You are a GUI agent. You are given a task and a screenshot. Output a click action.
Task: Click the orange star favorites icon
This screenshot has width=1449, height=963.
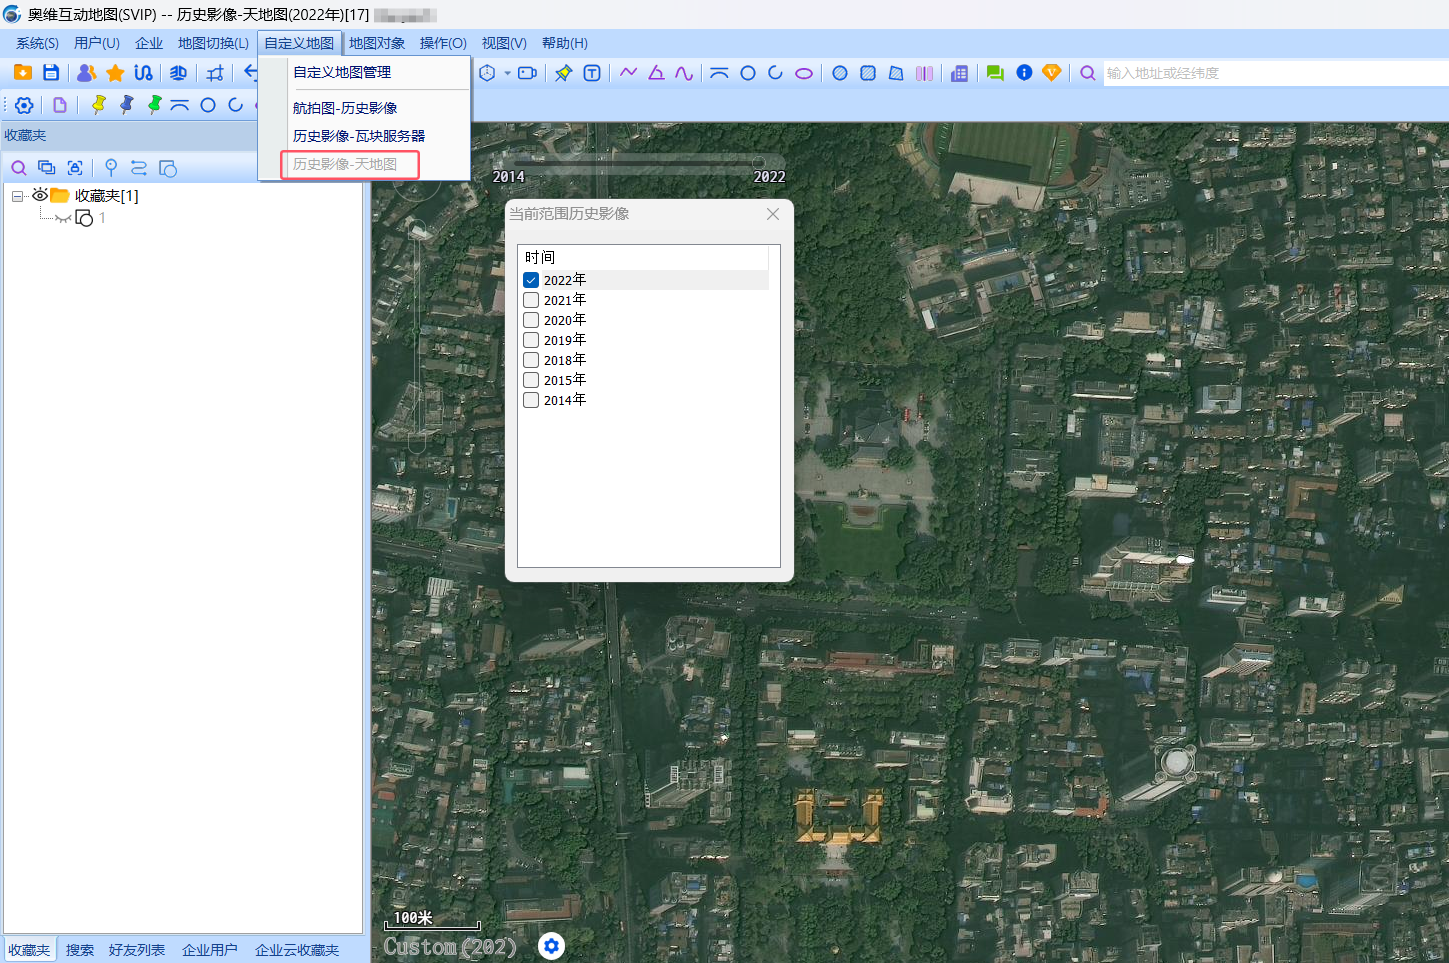[x=115, y=72]
